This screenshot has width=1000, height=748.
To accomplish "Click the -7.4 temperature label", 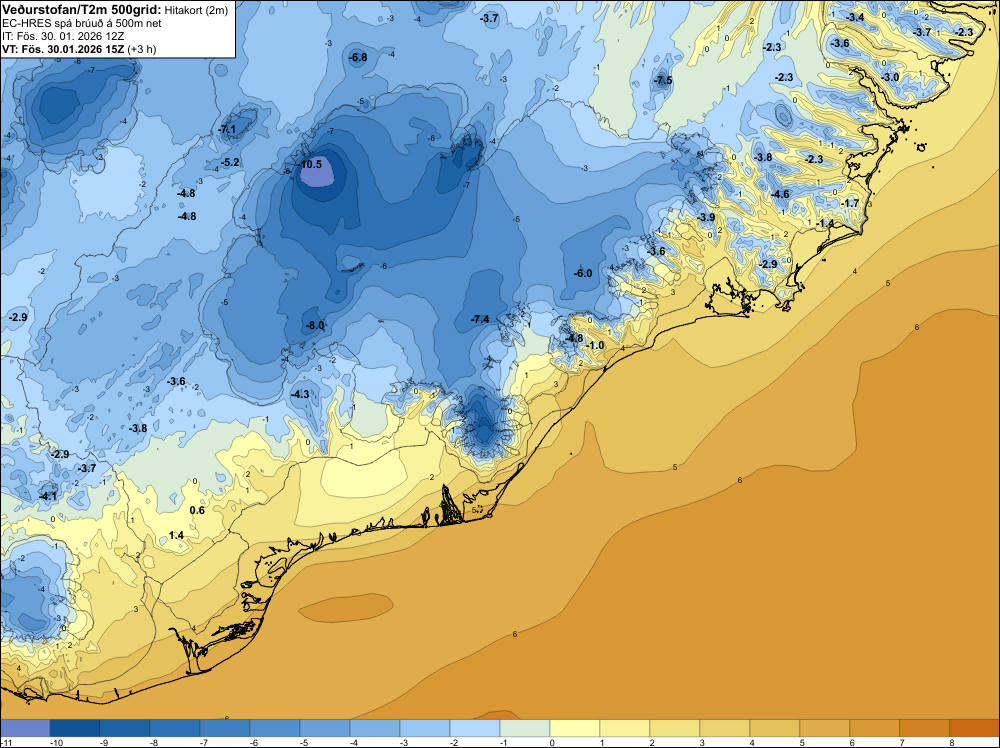I will click(x=480, y=319).
